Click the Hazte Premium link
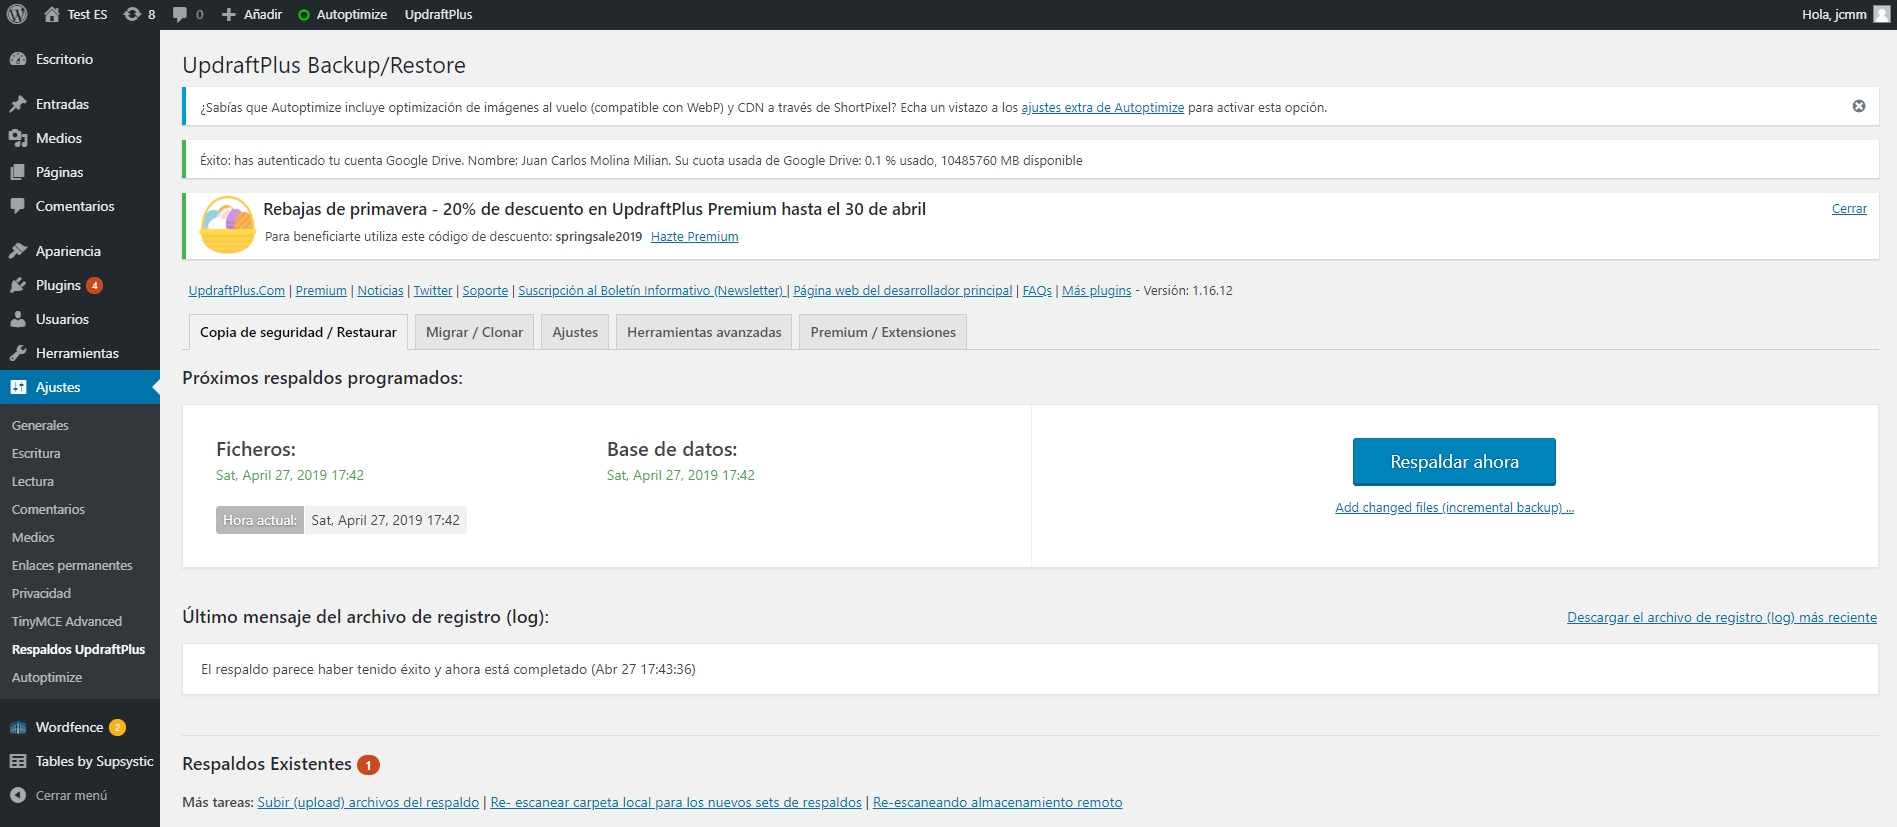 (694, 237)
